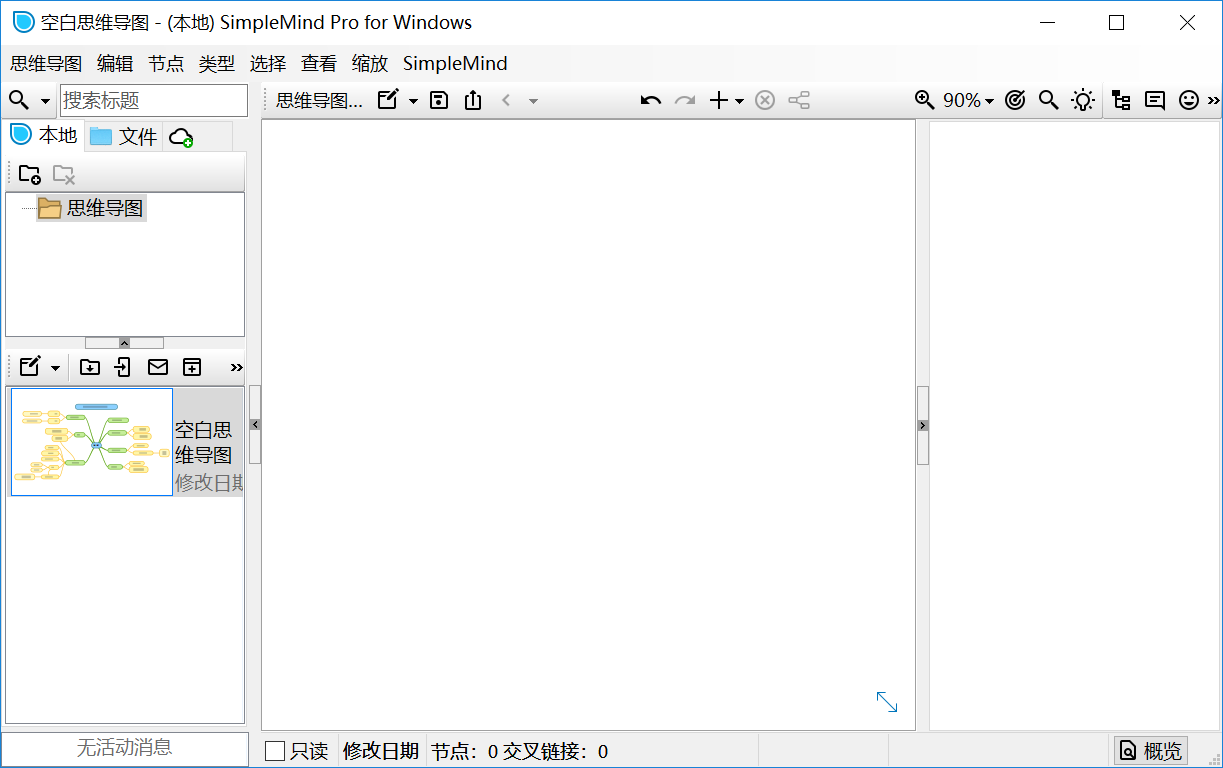The image size is (1223, 768).
Task: Switch to the 本地 tab
Action: (x=45, y=135)
